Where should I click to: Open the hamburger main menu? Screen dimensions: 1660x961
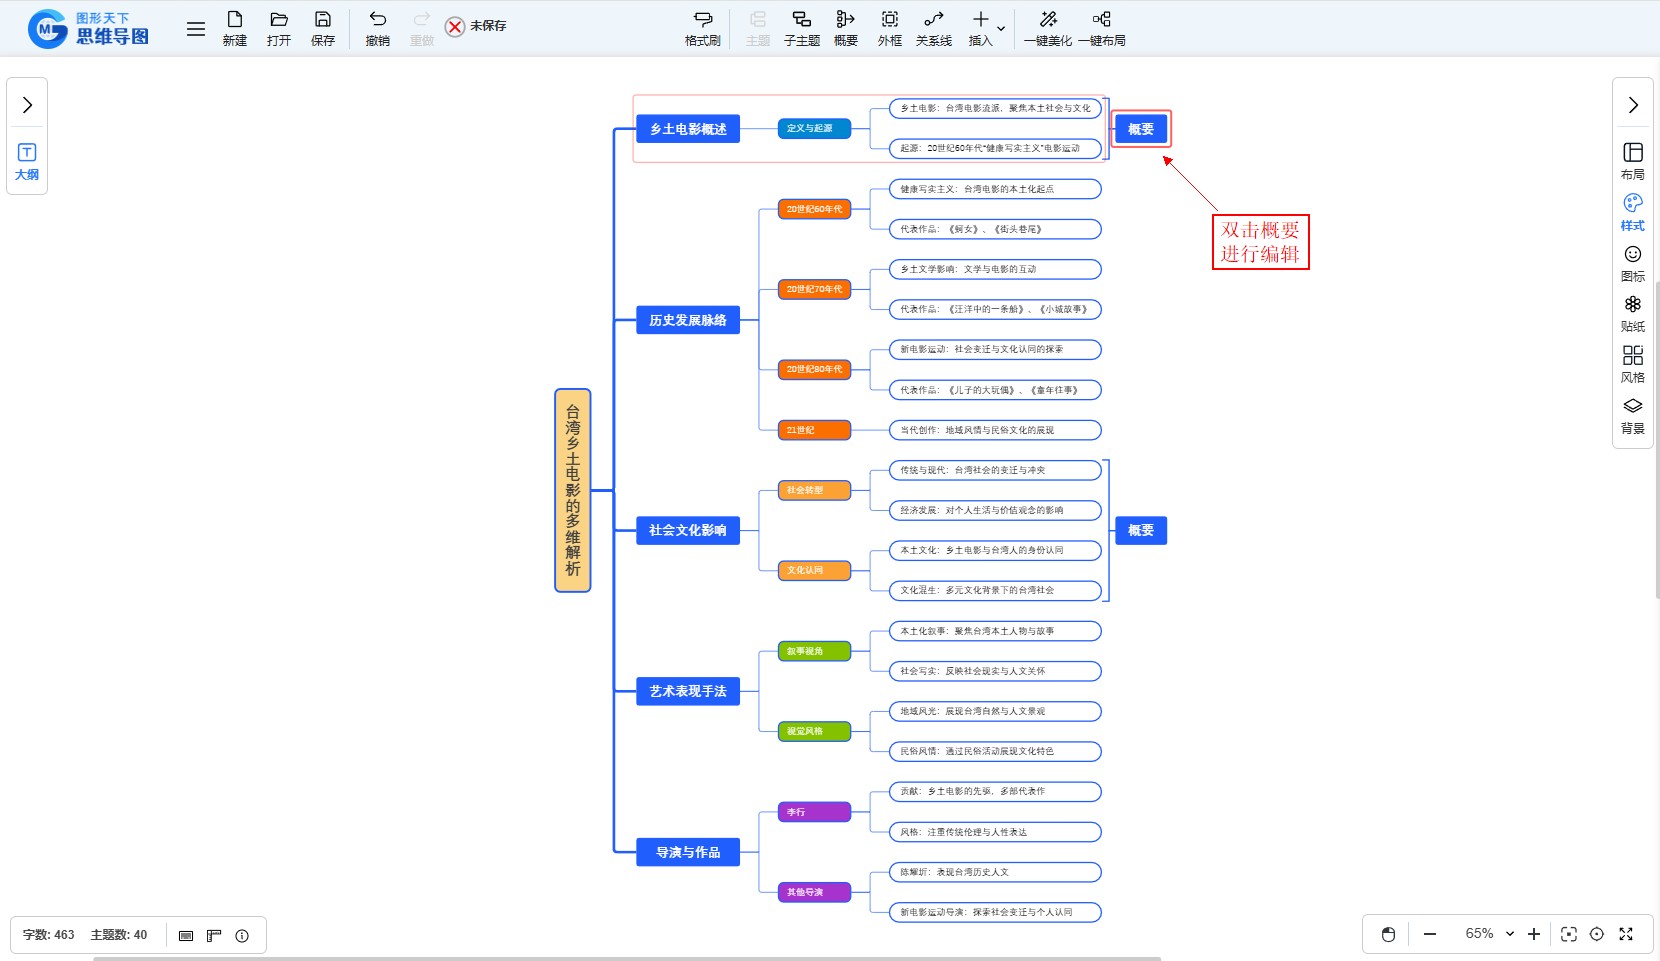[x=196, y=29]
